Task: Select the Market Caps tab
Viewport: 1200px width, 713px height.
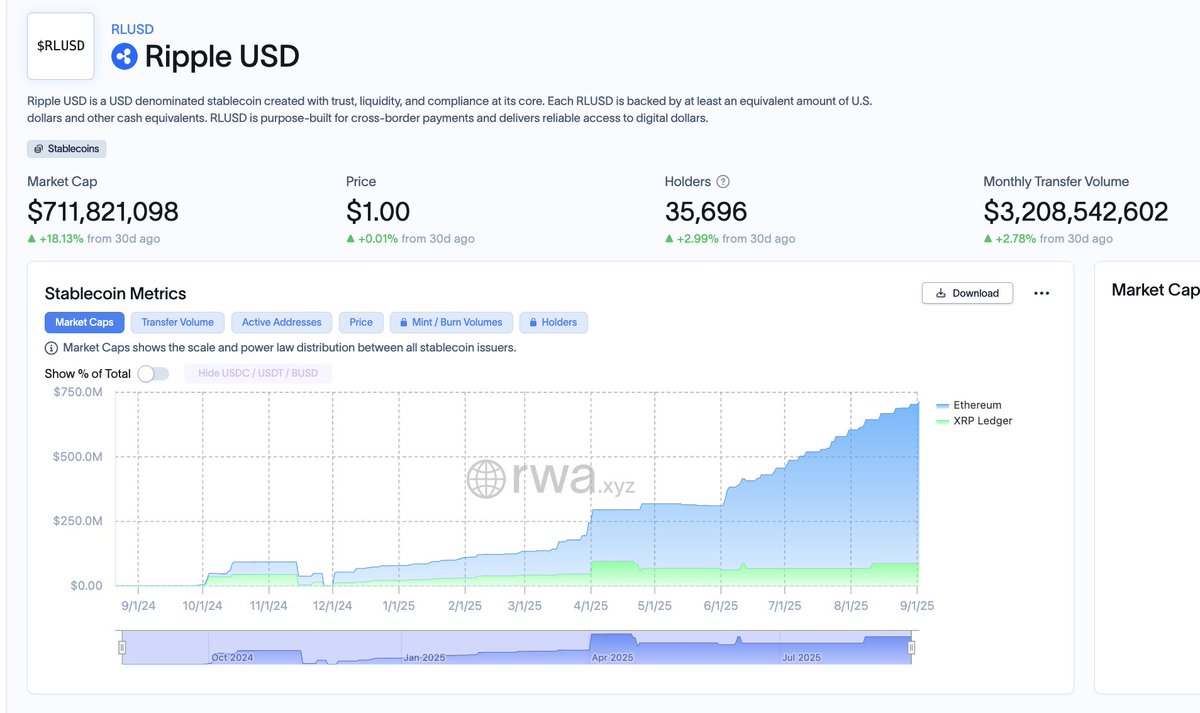Action: coord(85,322)
